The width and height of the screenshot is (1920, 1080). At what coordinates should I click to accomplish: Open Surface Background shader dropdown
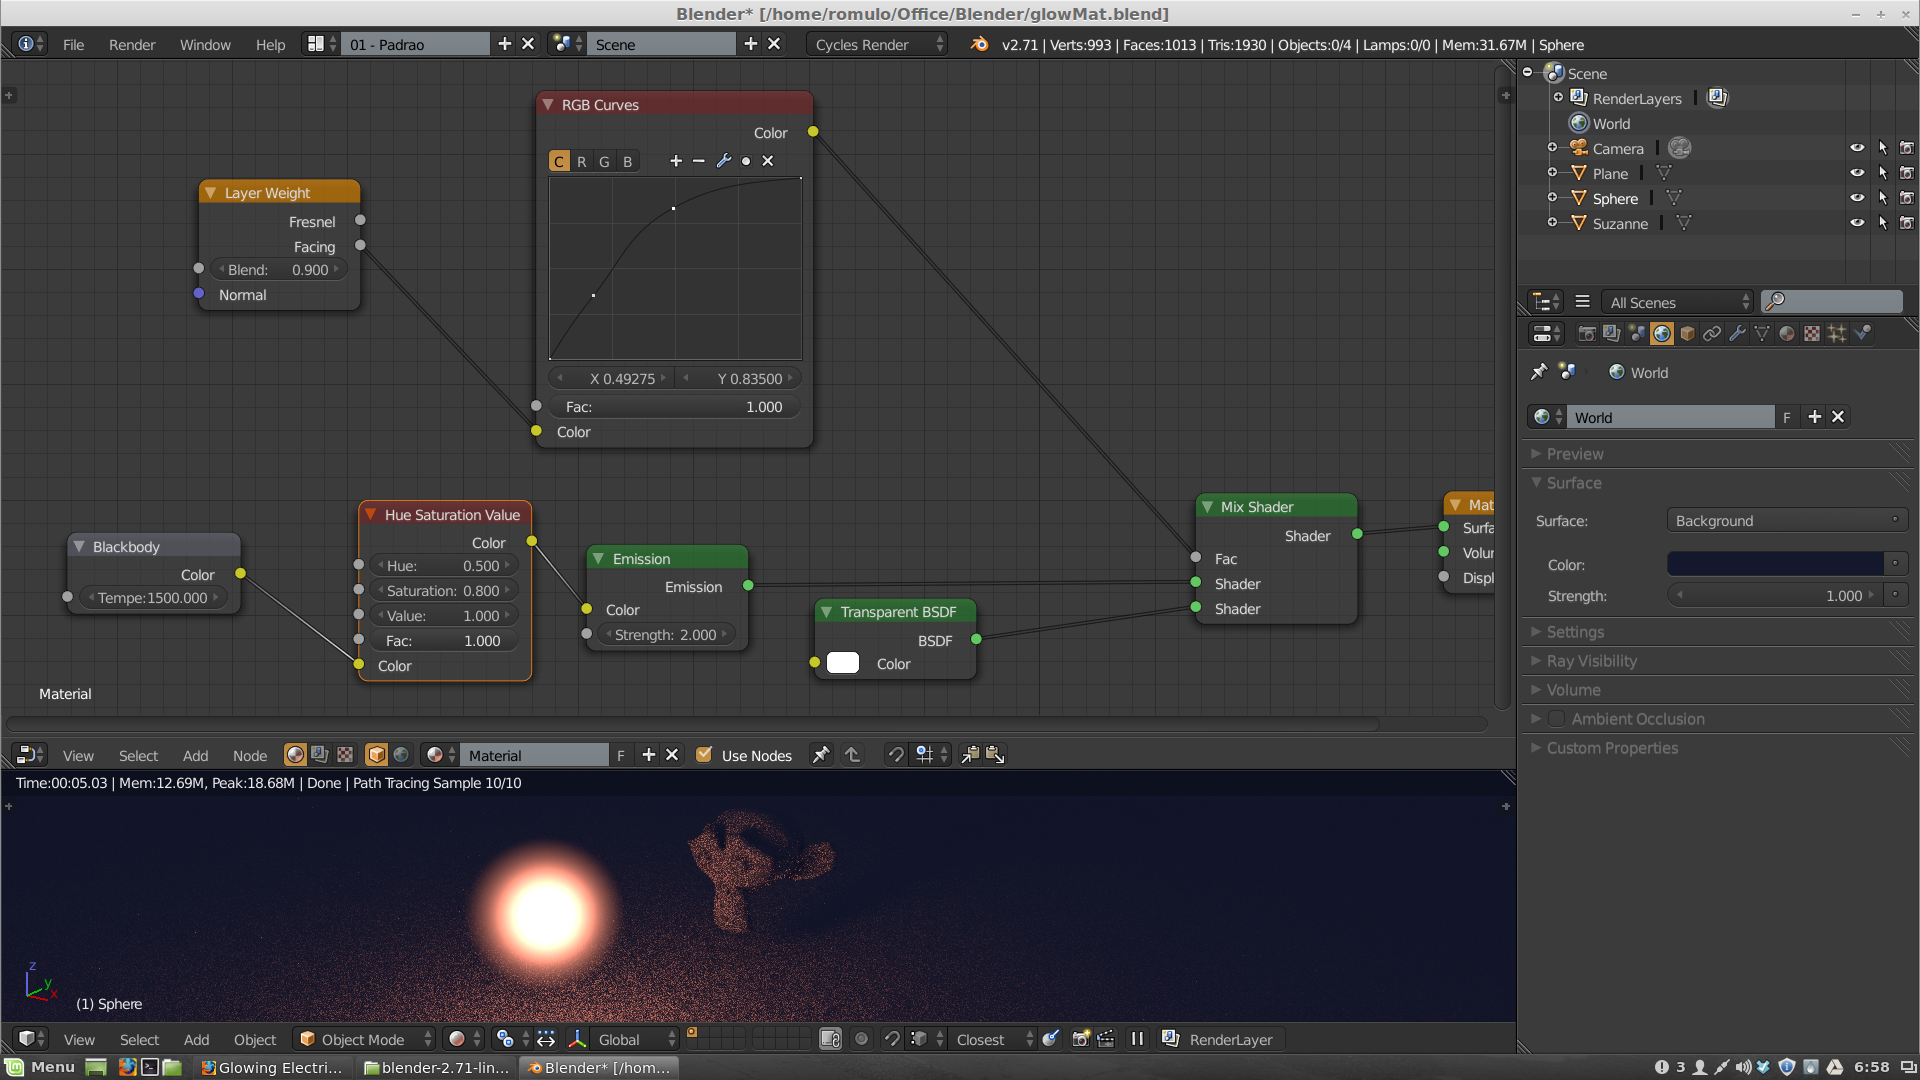coord(1786,520)
